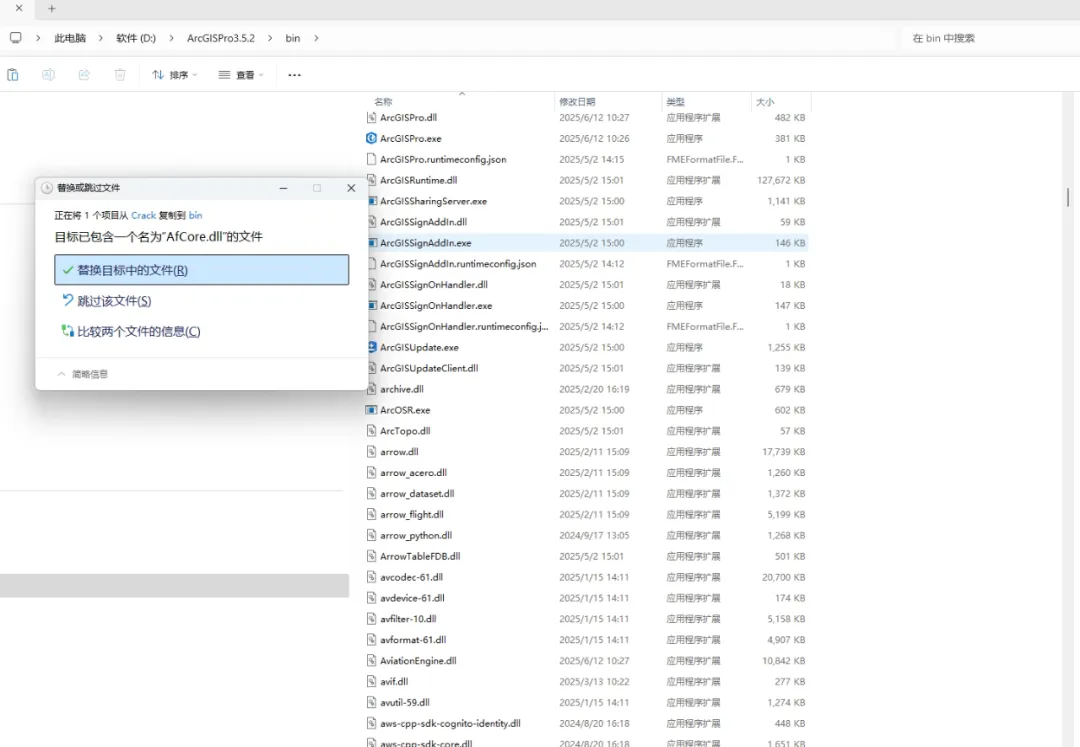The height and width of the screenshot is (747, 1080).
Task: Close the 替换或跳过文件 dialog
Action: point(351,188)
